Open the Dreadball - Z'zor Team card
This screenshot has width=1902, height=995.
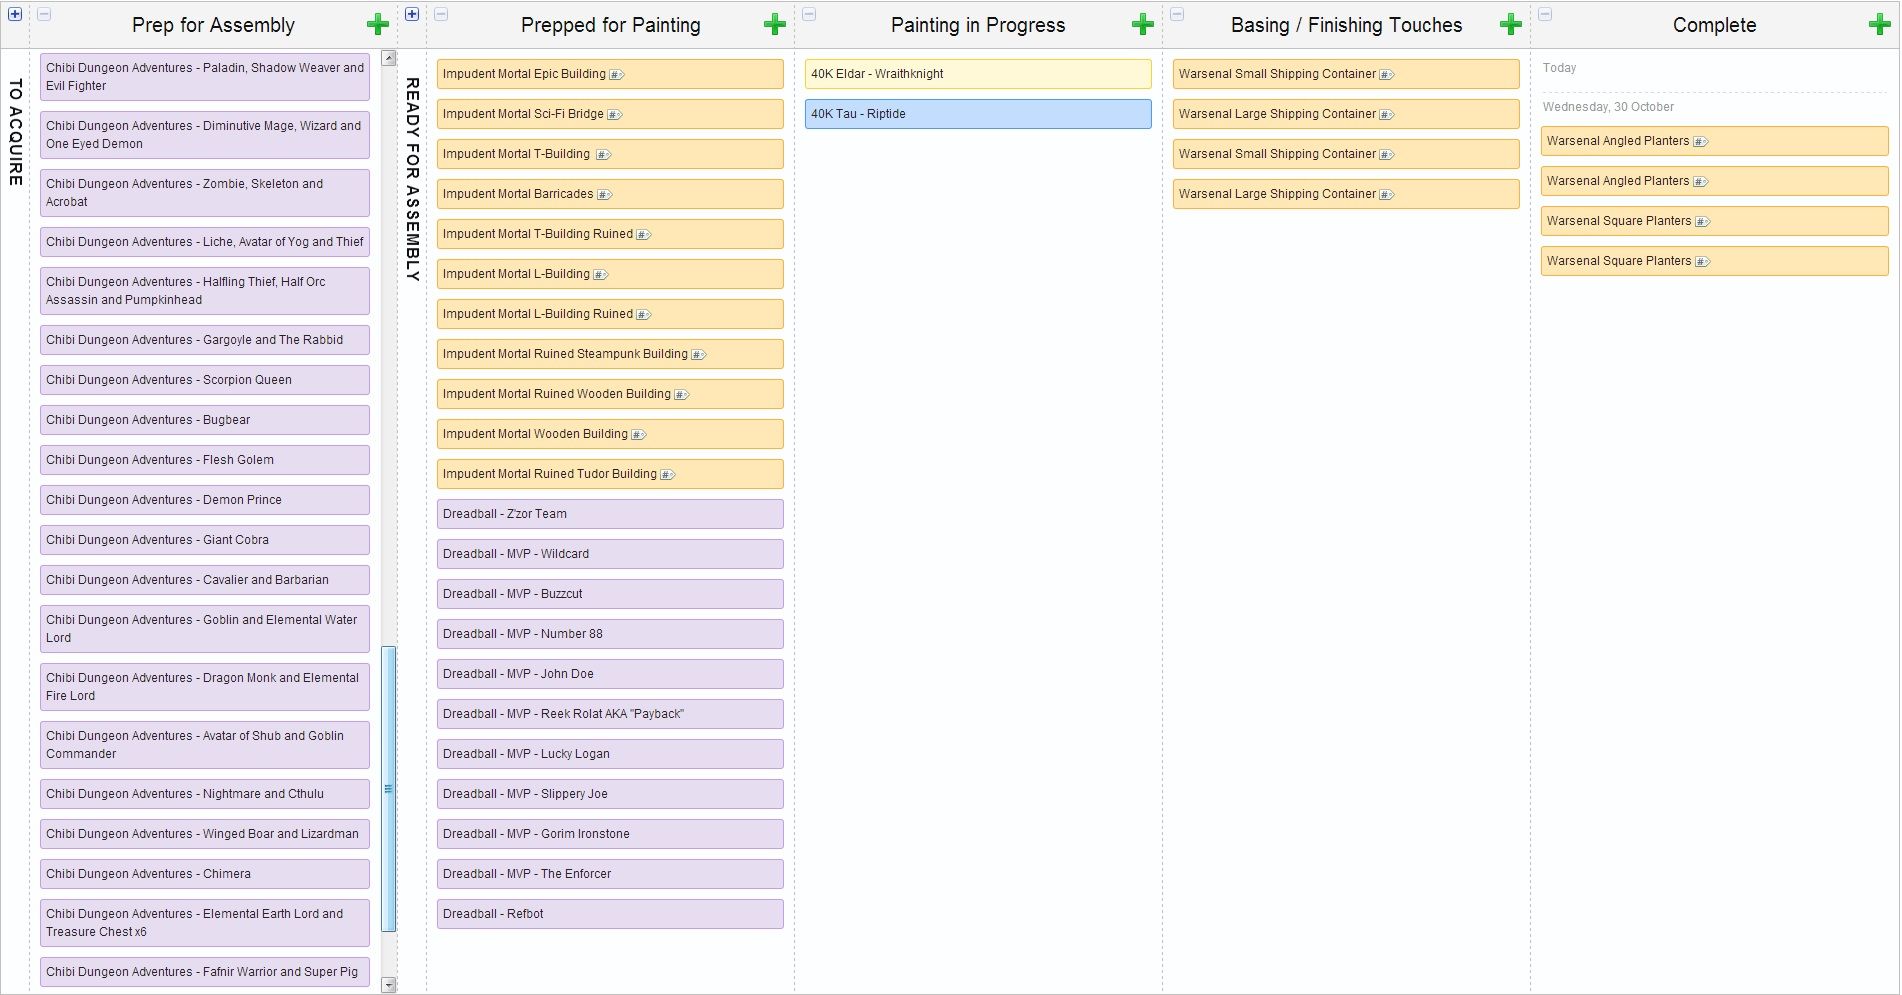pos(610,514)
